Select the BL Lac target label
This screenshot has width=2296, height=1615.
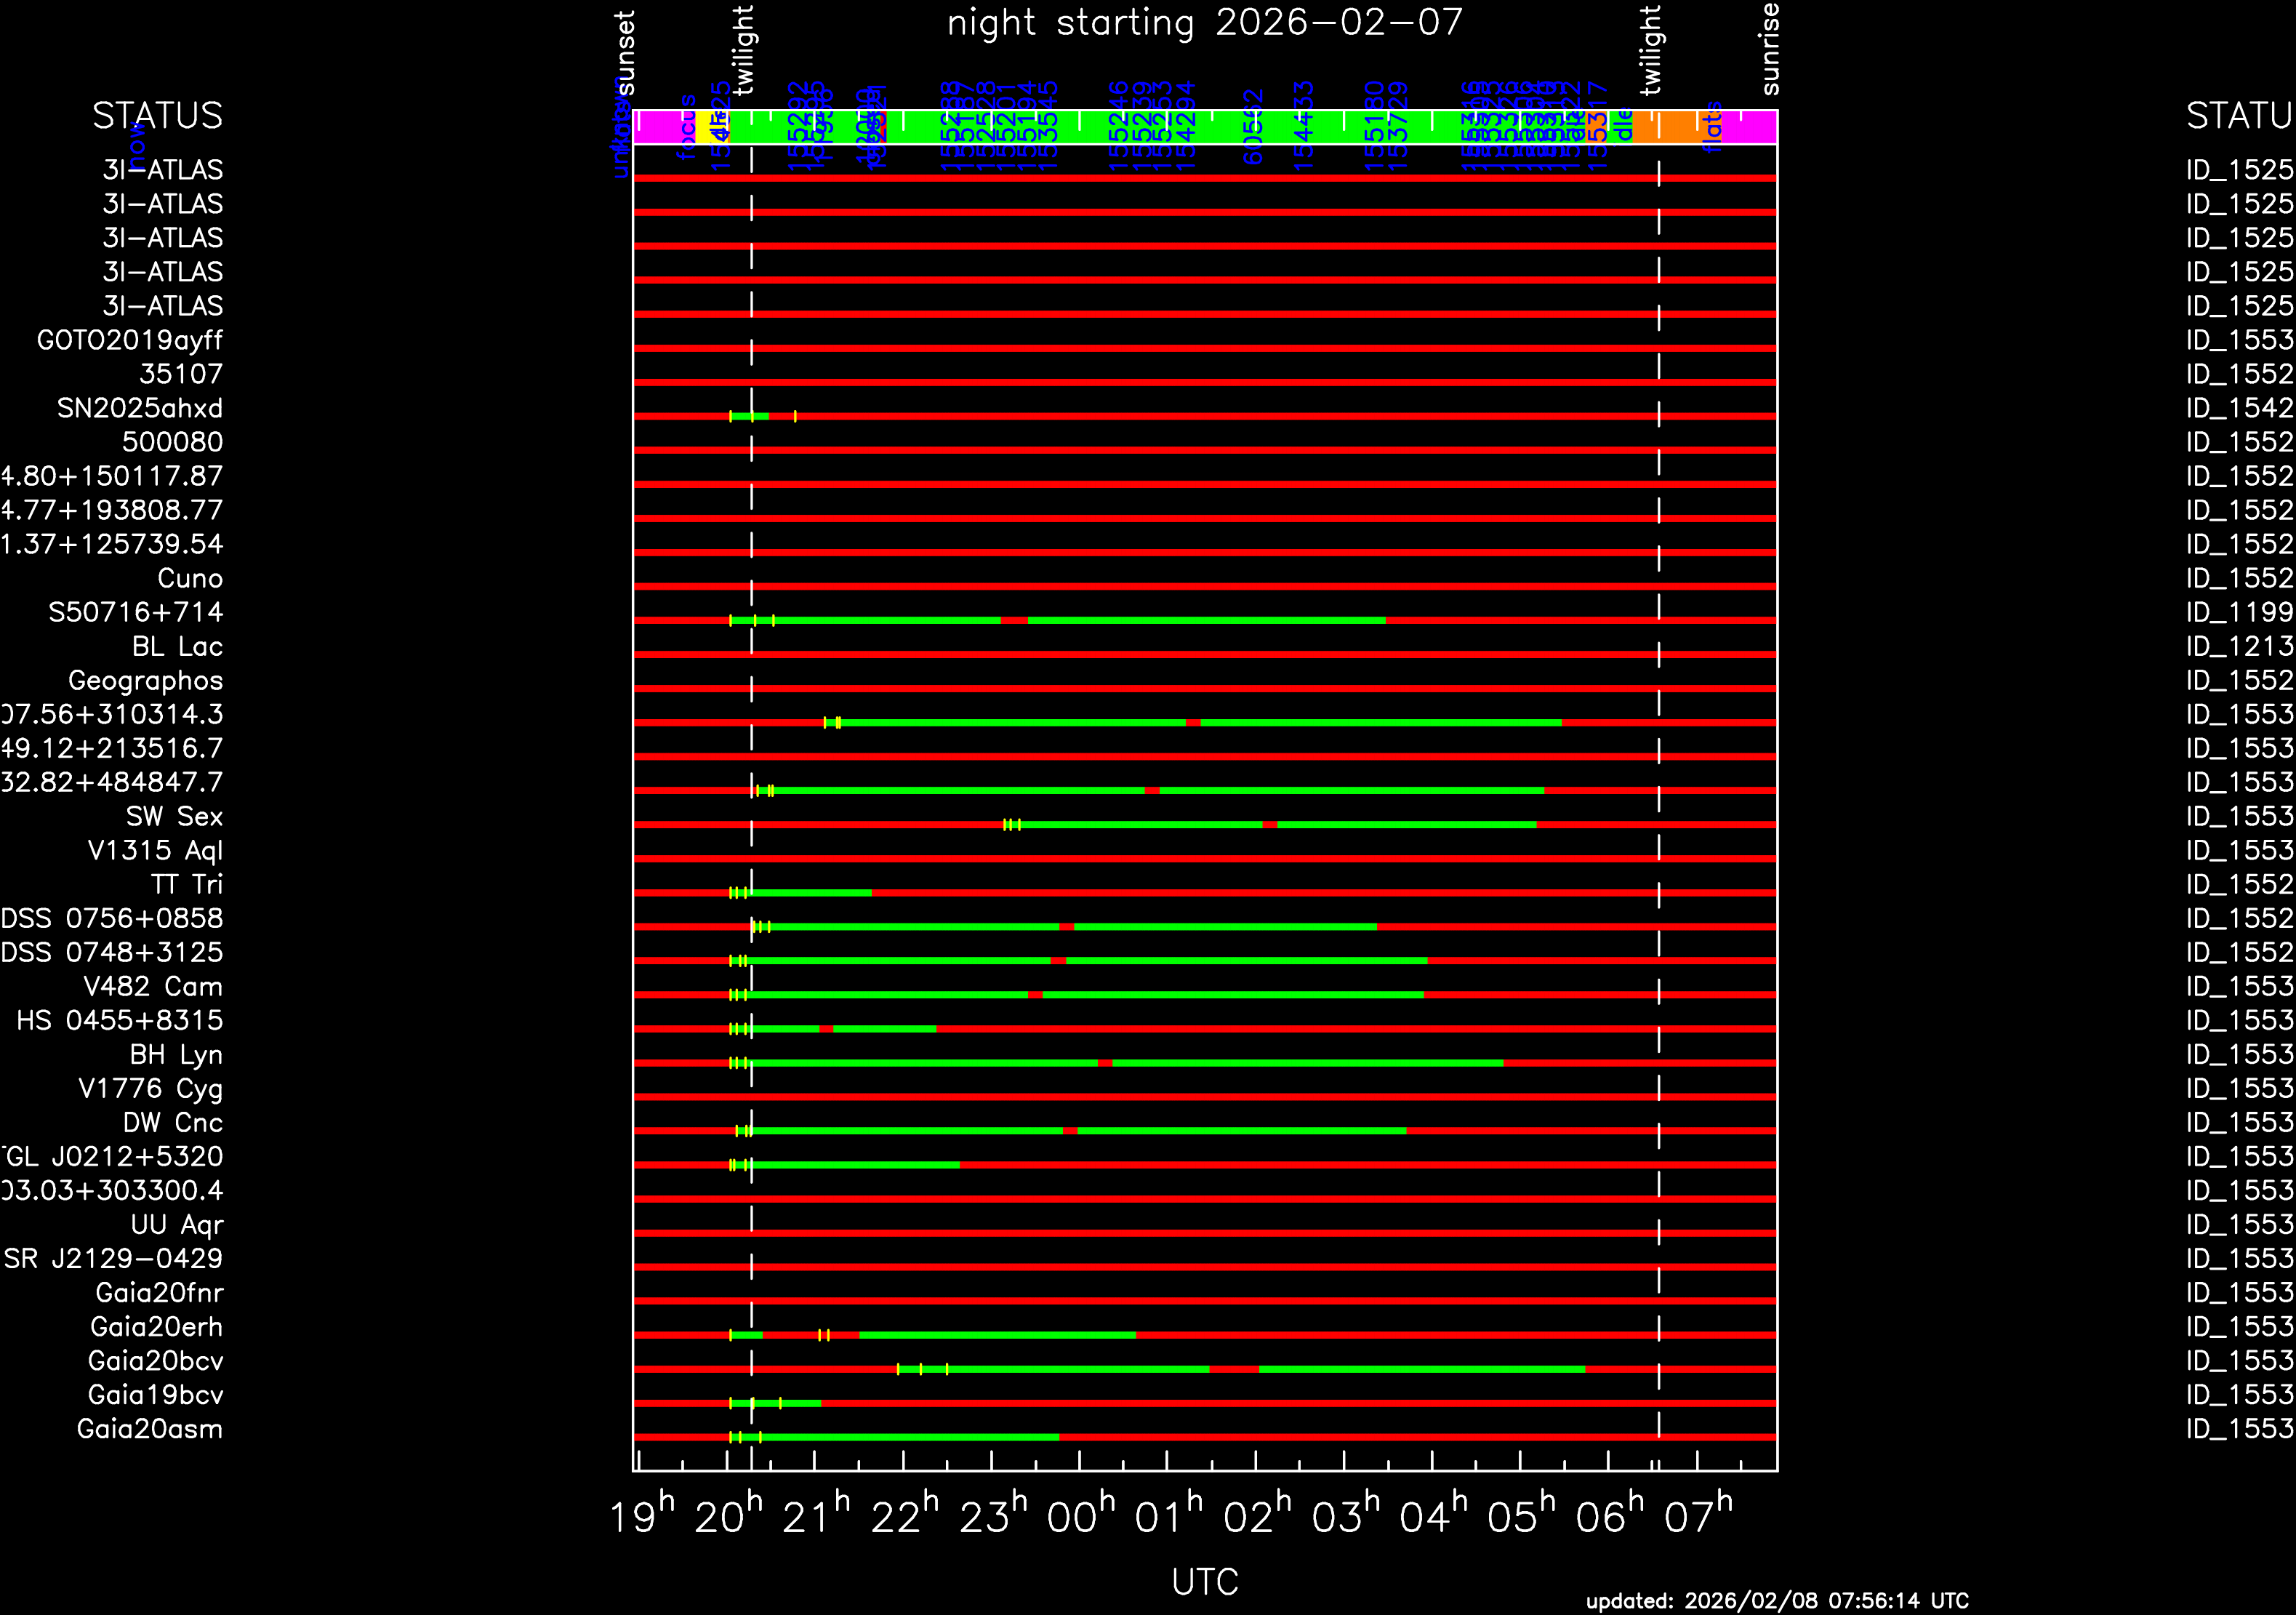click(x=177, y=647)
